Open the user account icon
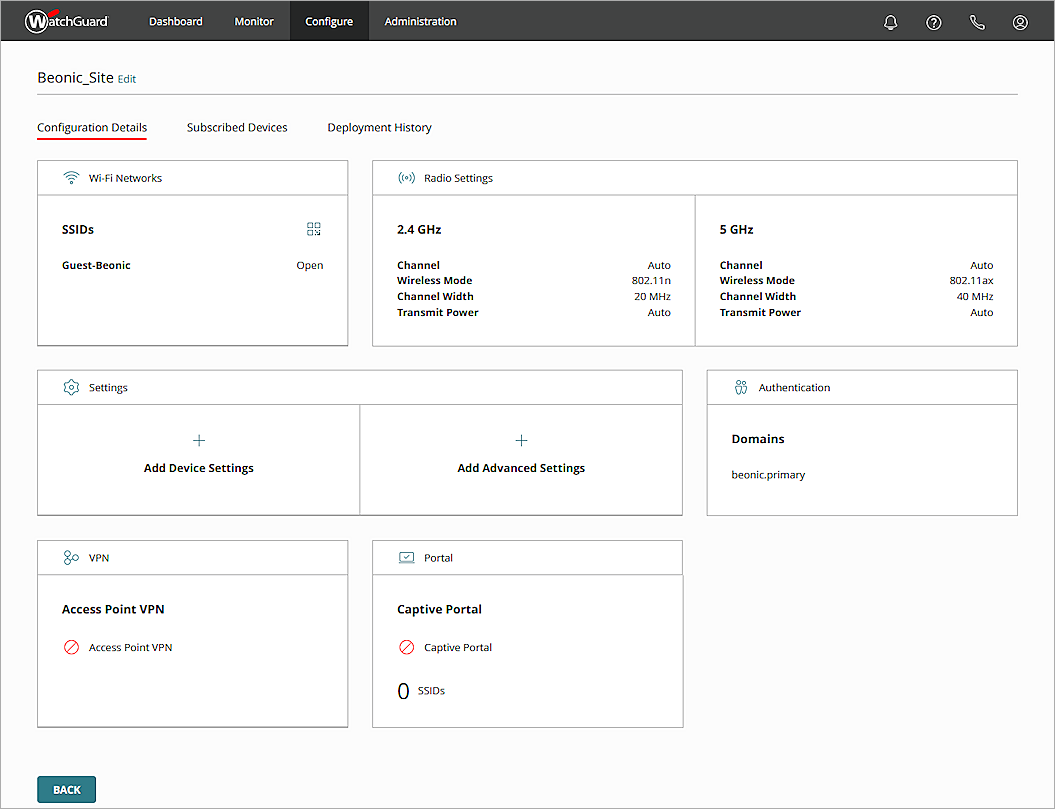The width and height of the screenshot is (1055, 809). [1019, 21]
